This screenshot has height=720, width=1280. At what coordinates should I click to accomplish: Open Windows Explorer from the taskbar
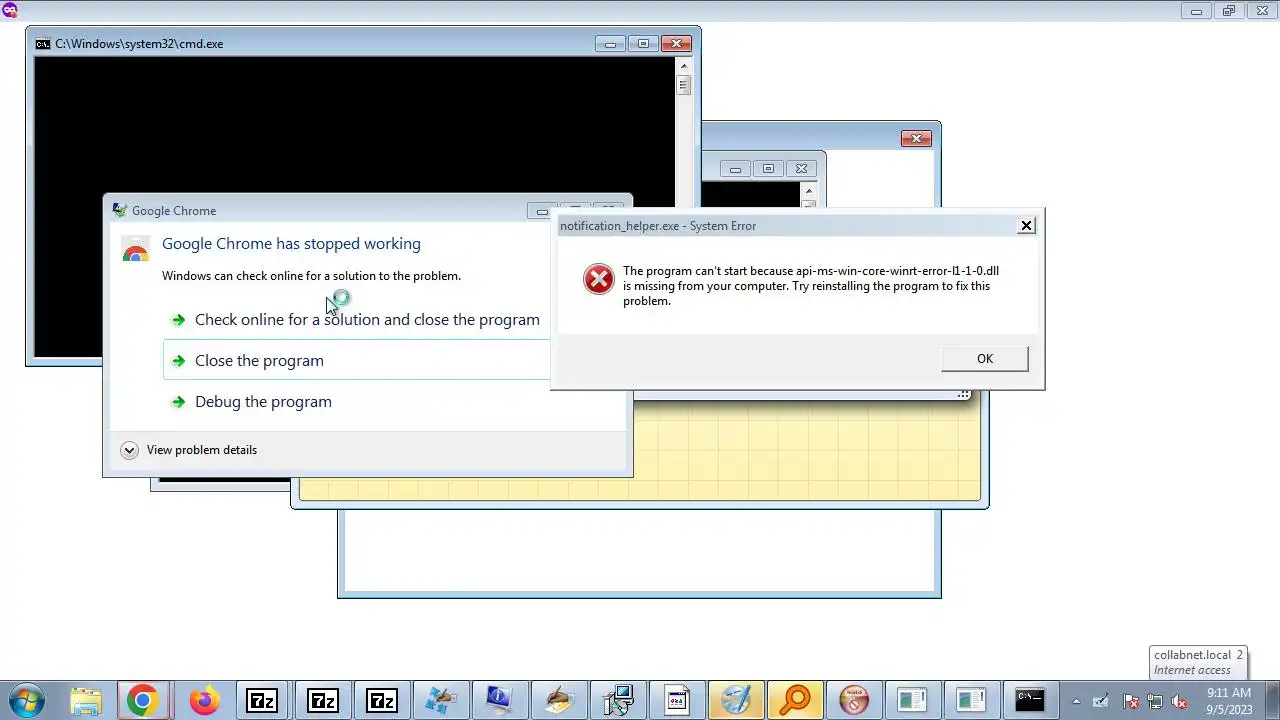tap(86, 700)
